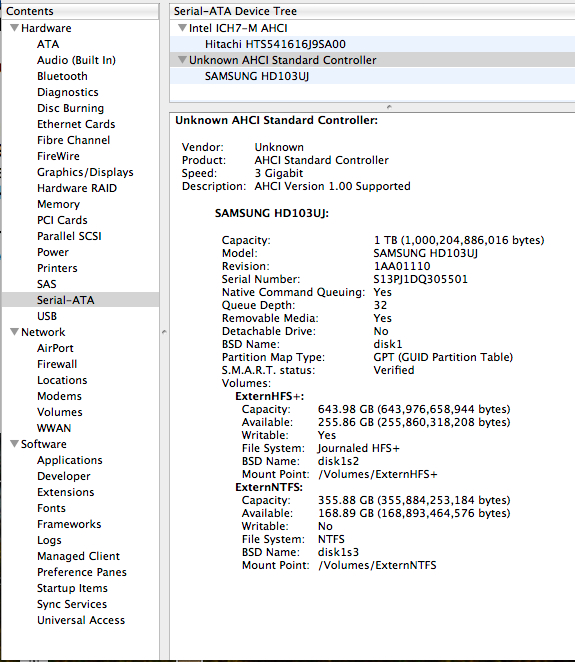Open USB device information

coord(47,316)
